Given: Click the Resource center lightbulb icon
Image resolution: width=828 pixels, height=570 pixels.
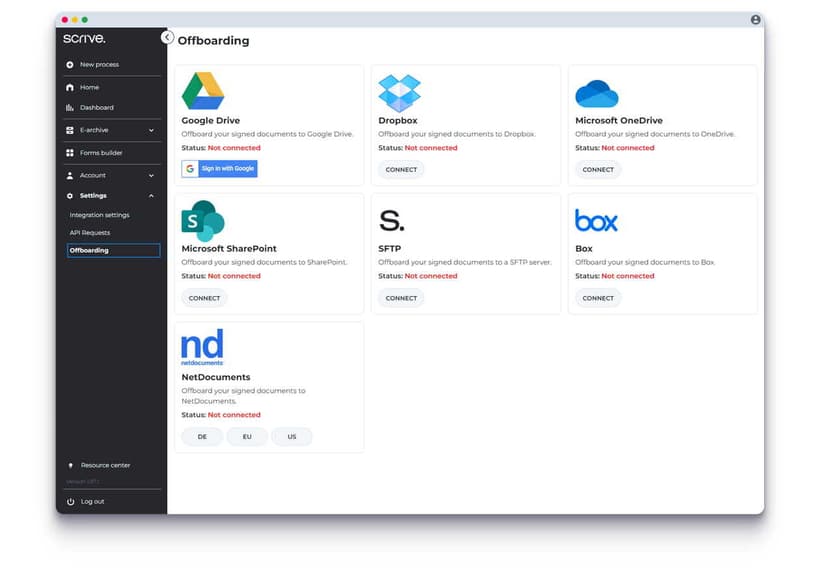Looking at the screenshot, I should 71,465.
